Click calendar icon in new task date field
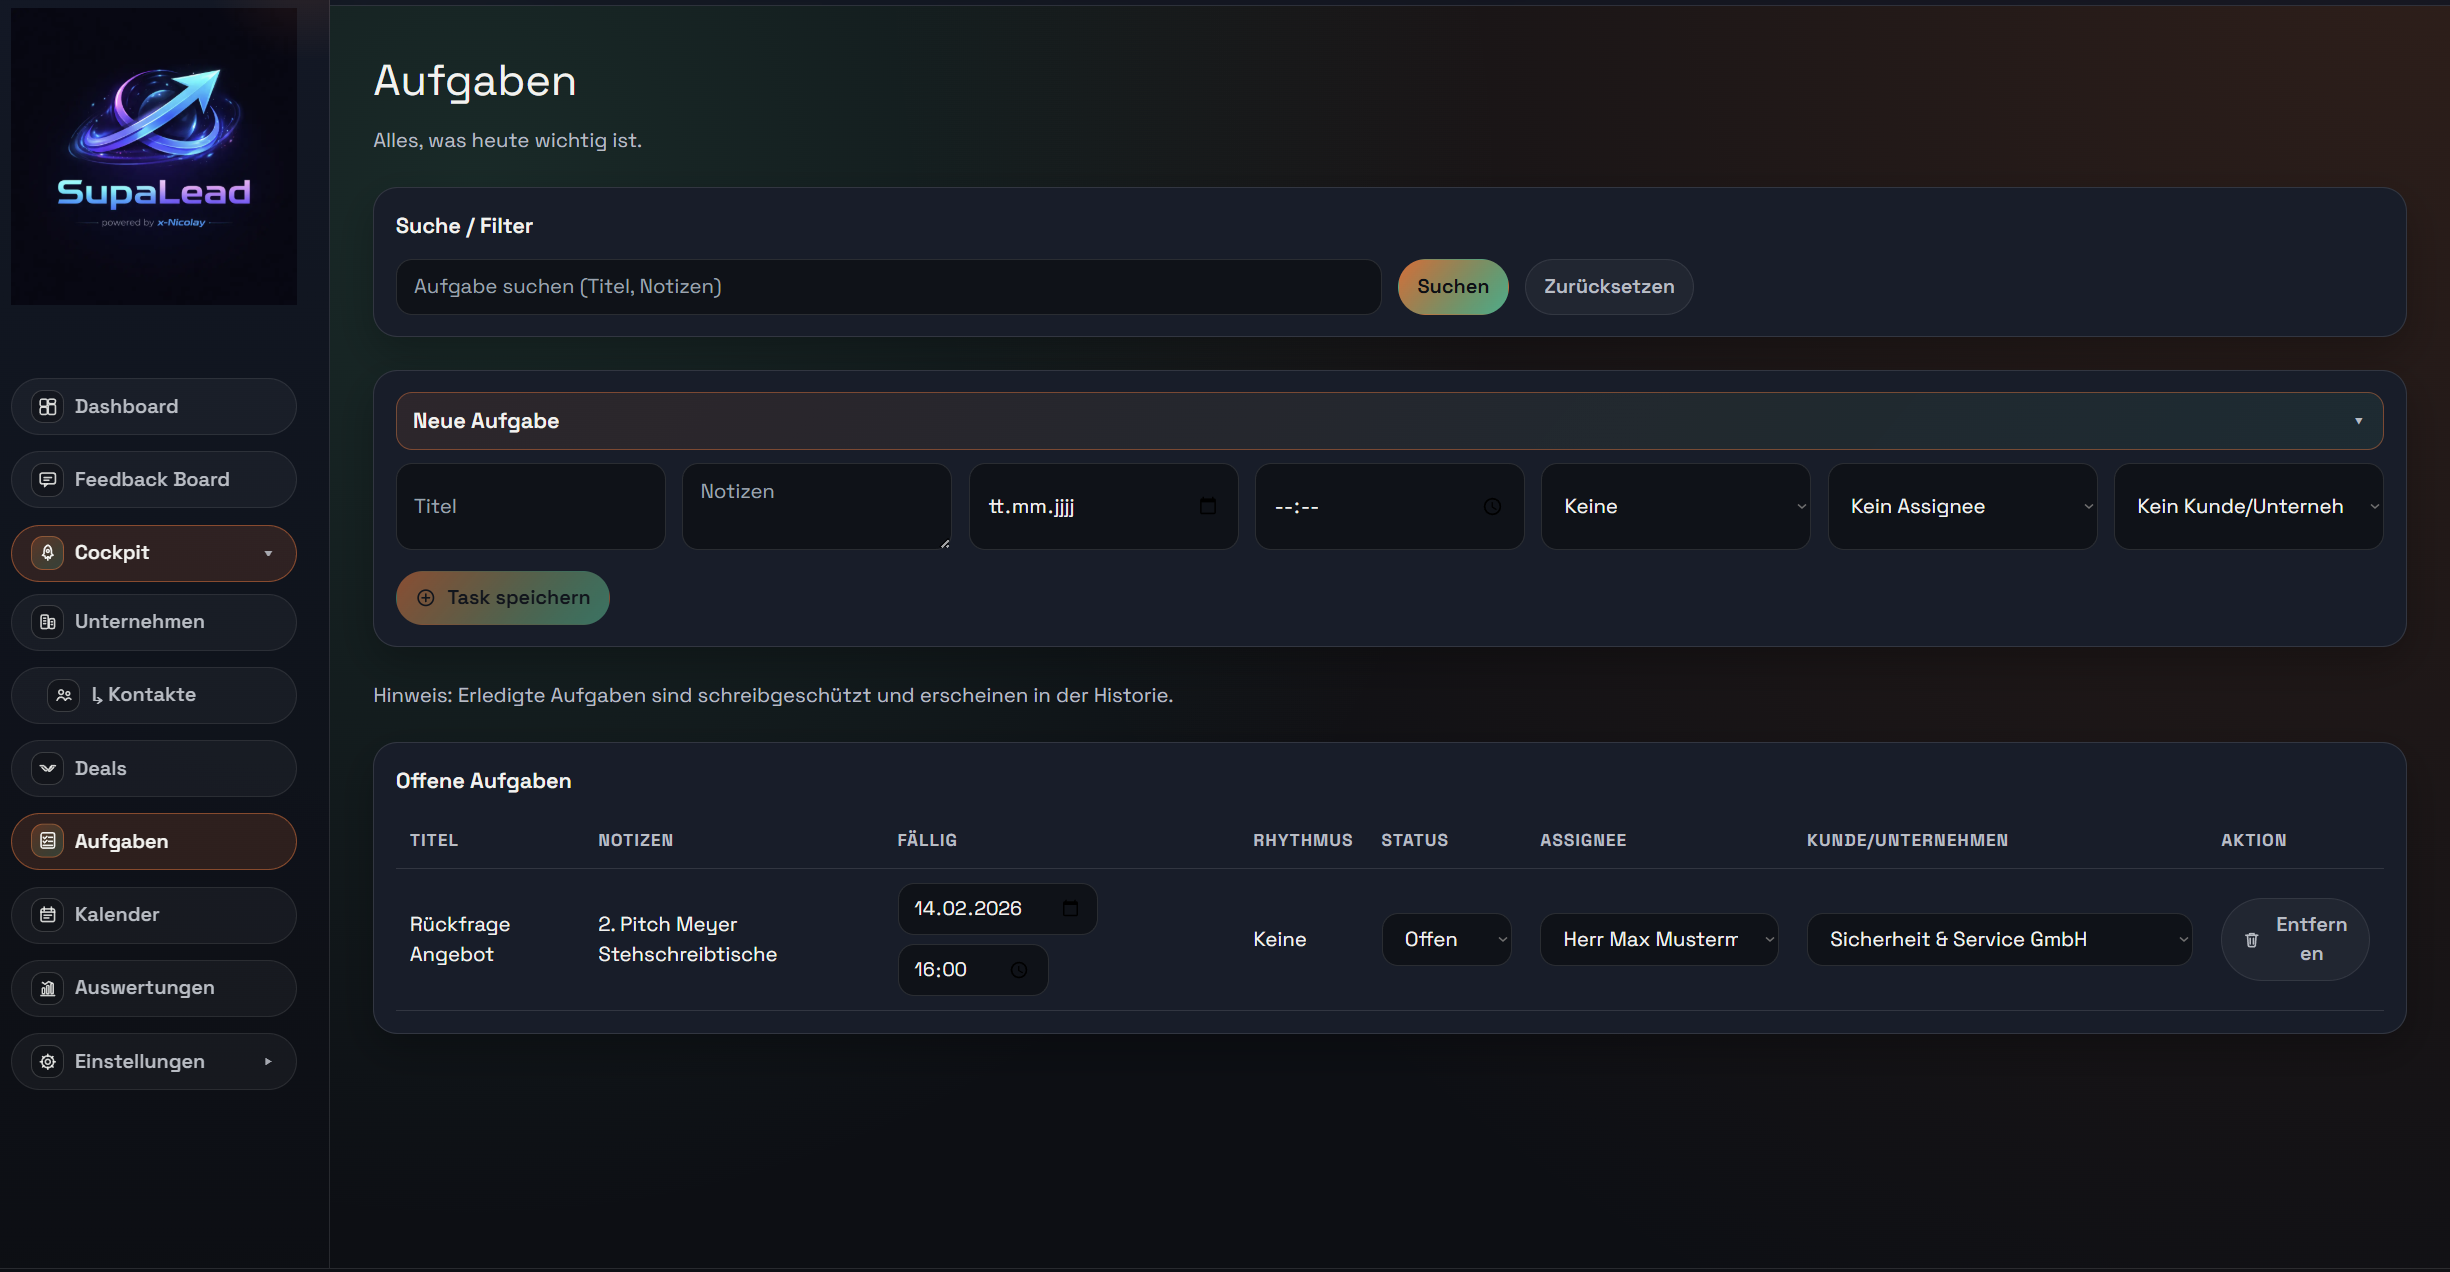Image resolution: width=2450 pixels, height=1272 pixels. [x=1208, y=506]
